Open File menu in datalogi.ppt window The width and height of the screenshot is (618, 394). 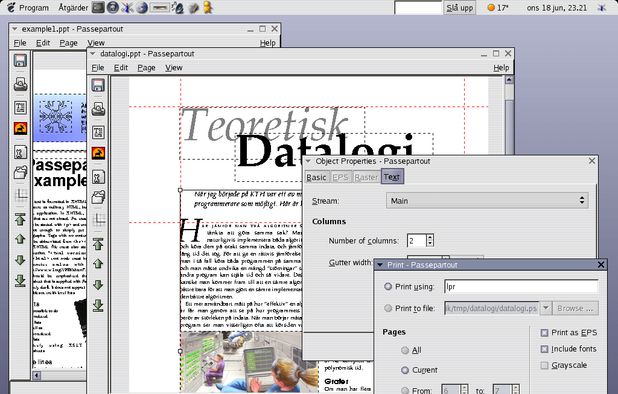coord(98,68)
